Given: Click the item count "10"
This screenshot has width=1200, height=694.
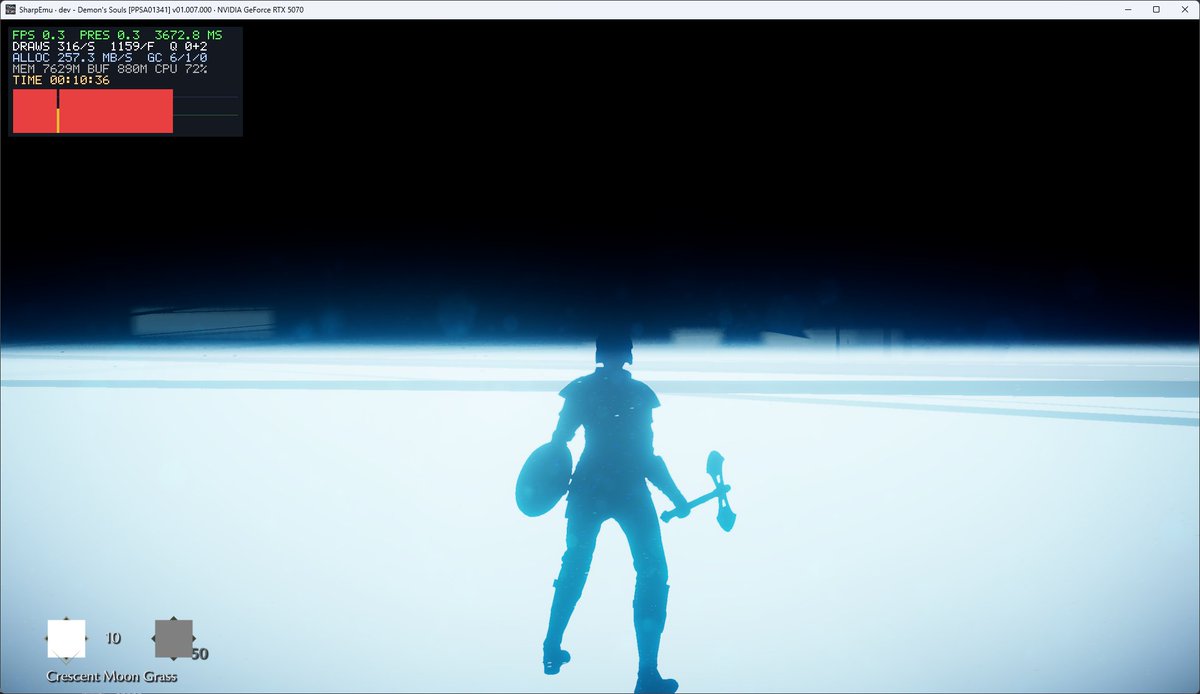Looking at the screenshot, I should pyautogui.click(x=113, y=638).
